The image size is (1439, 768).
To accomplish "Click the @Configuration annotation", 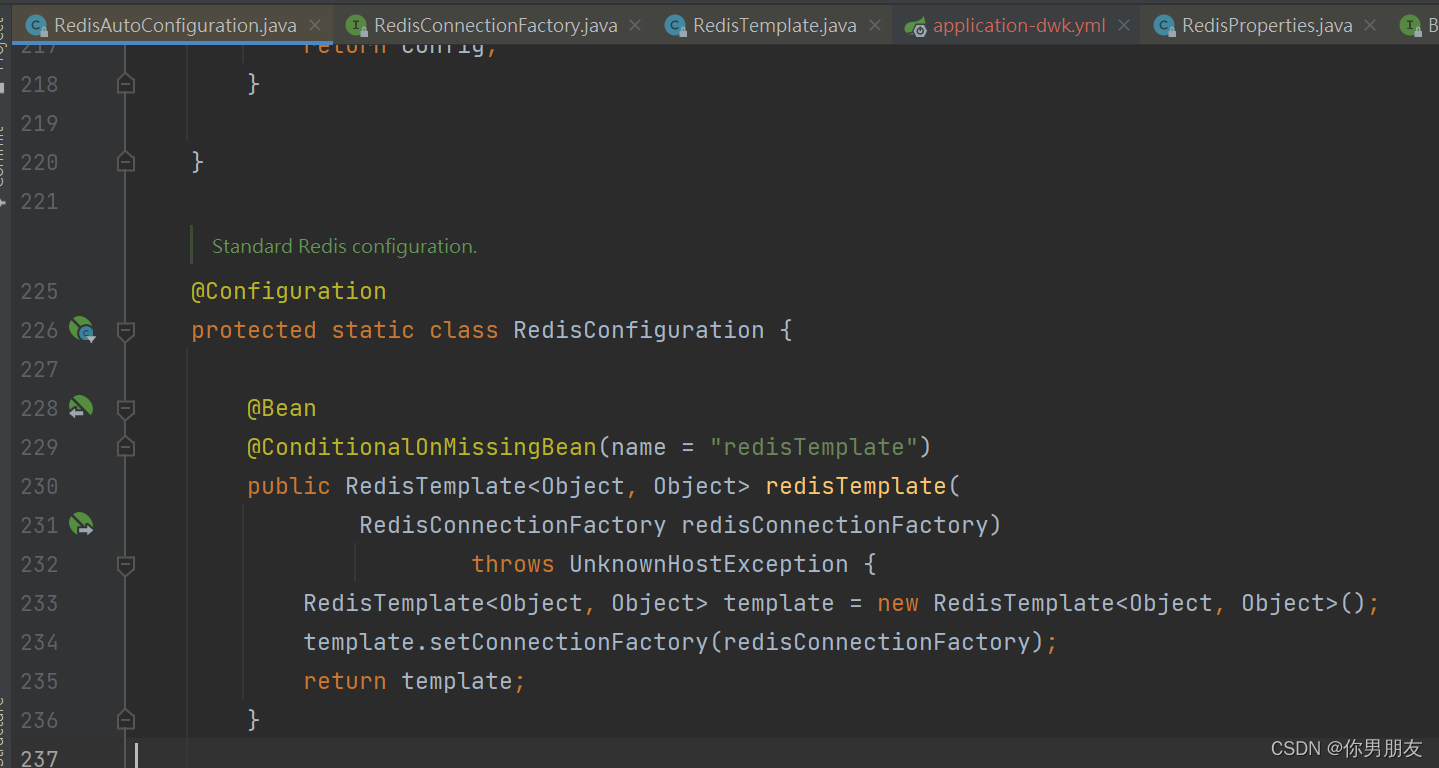I will point(289,291).
